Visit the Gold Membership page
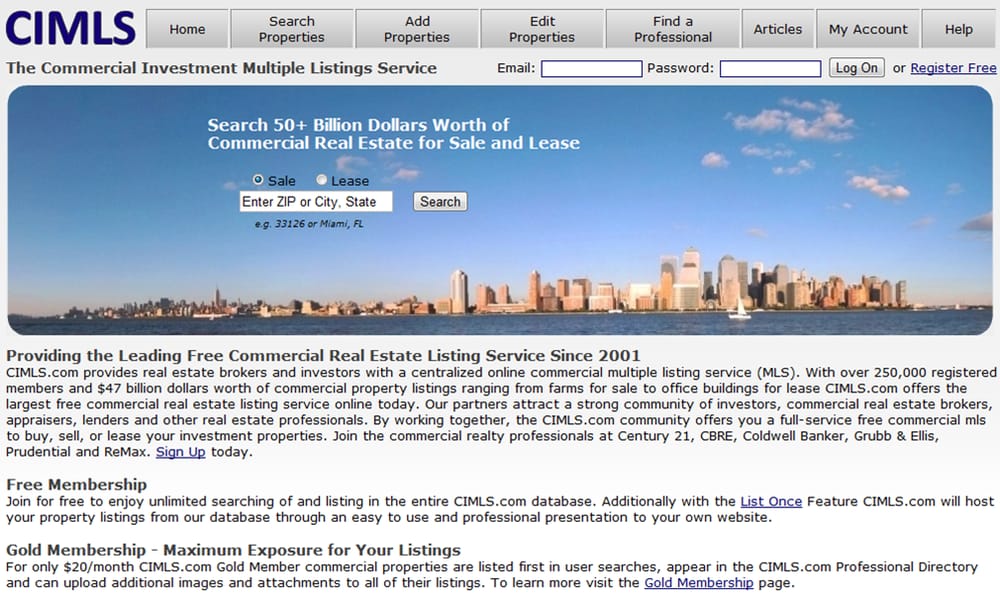 [x=698, y=582]
